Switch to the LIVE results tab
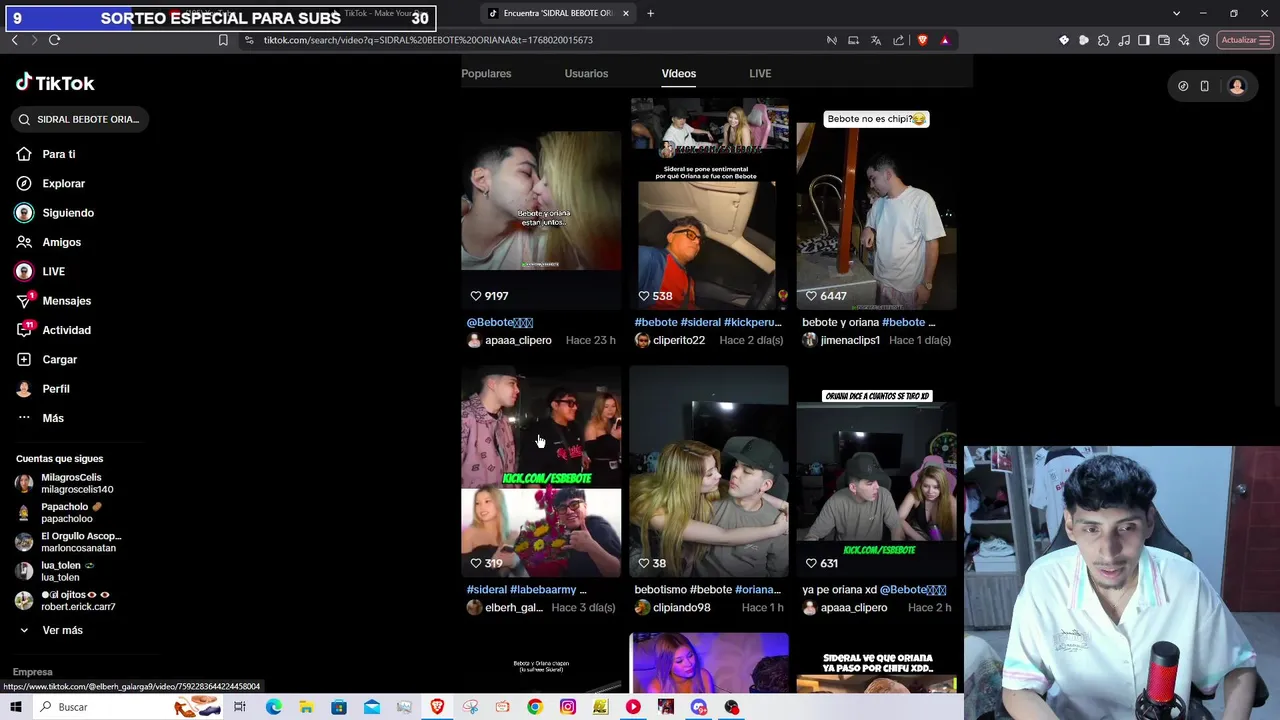 [x=760, y=73]
